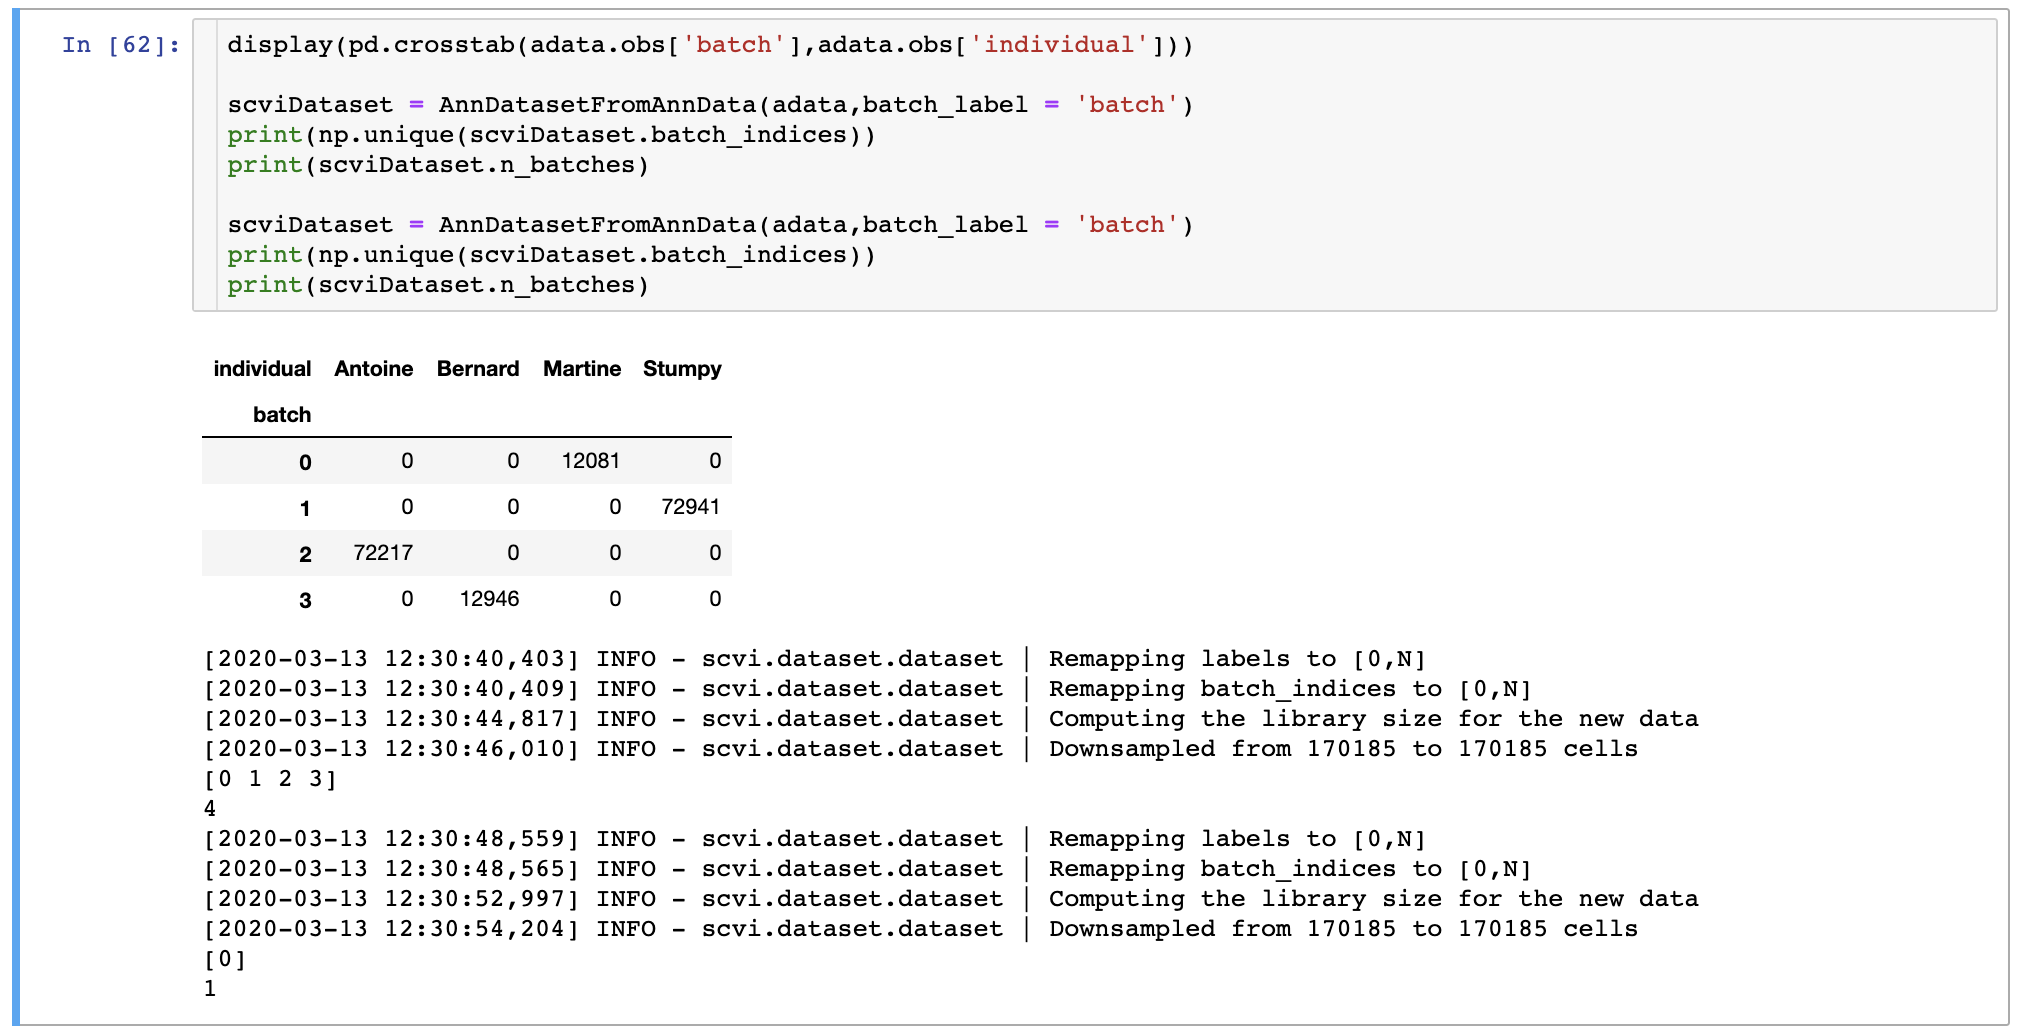Click the second scviDataset assignment line

pyautogui.click(x=710, y=225)
